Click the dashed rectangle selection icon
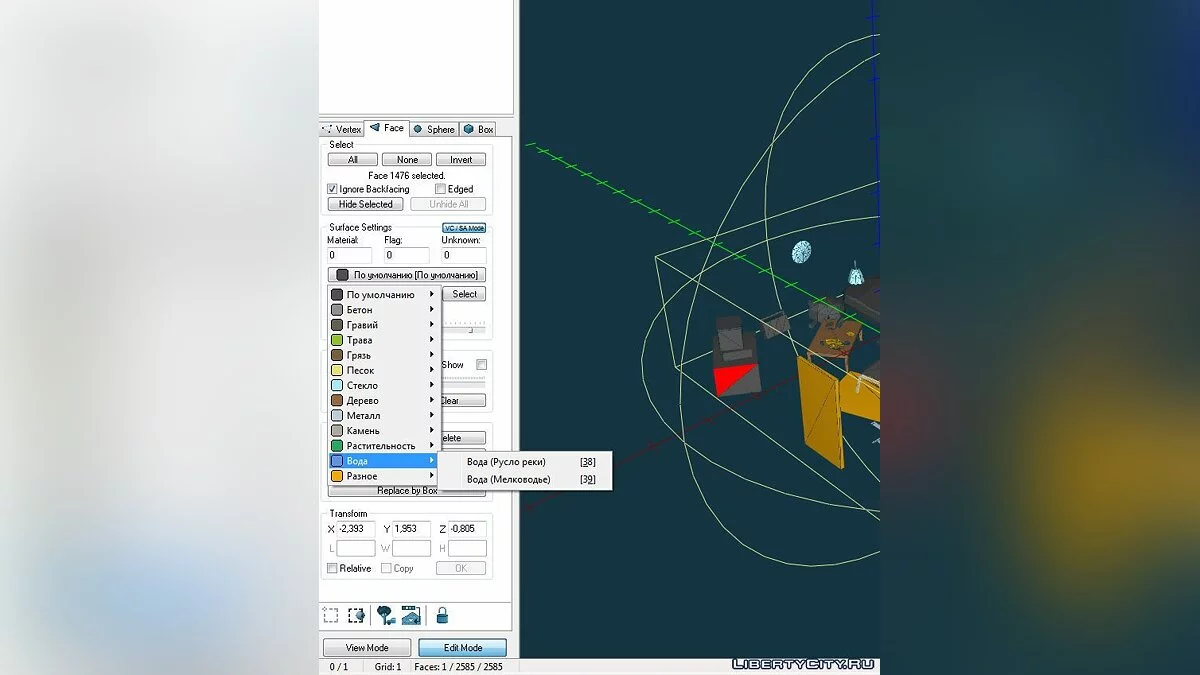 pos(331,615)
